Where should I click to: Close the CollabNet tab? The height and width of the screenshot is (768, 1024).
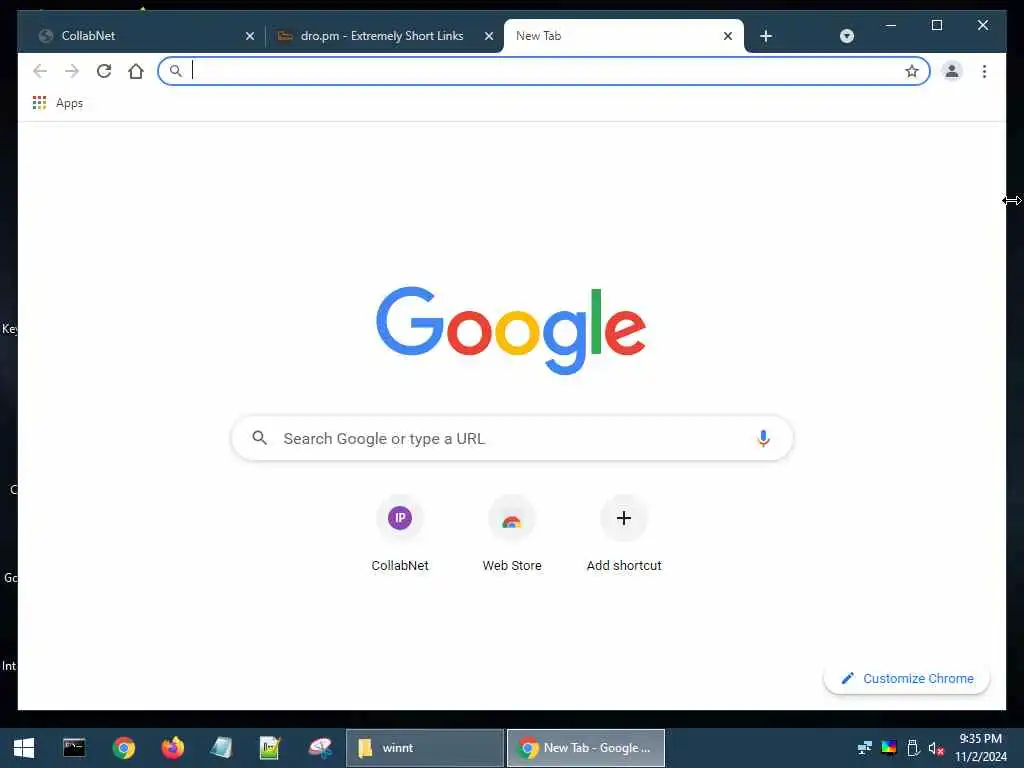pos(250,36)
